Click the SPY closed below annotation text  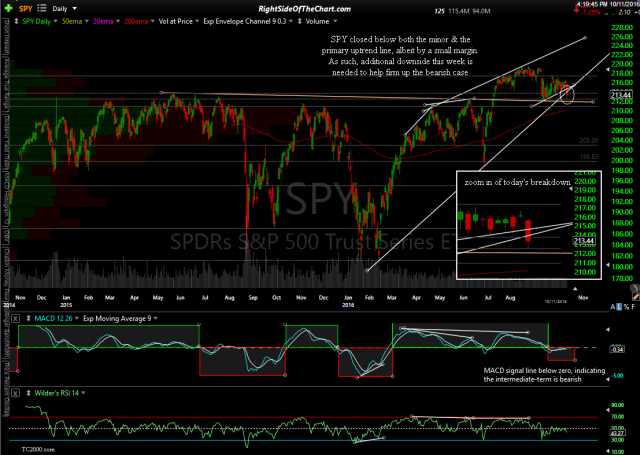400,56
